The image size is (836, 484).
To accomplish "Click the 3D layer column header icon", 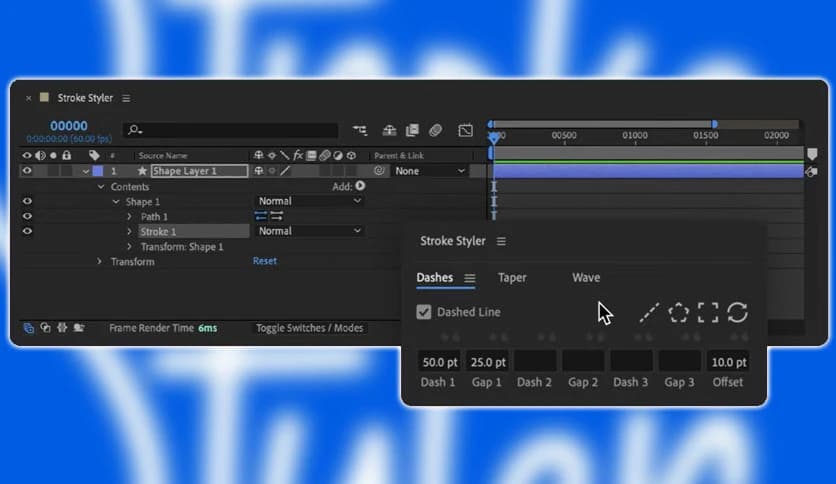I will coord(351,155).
